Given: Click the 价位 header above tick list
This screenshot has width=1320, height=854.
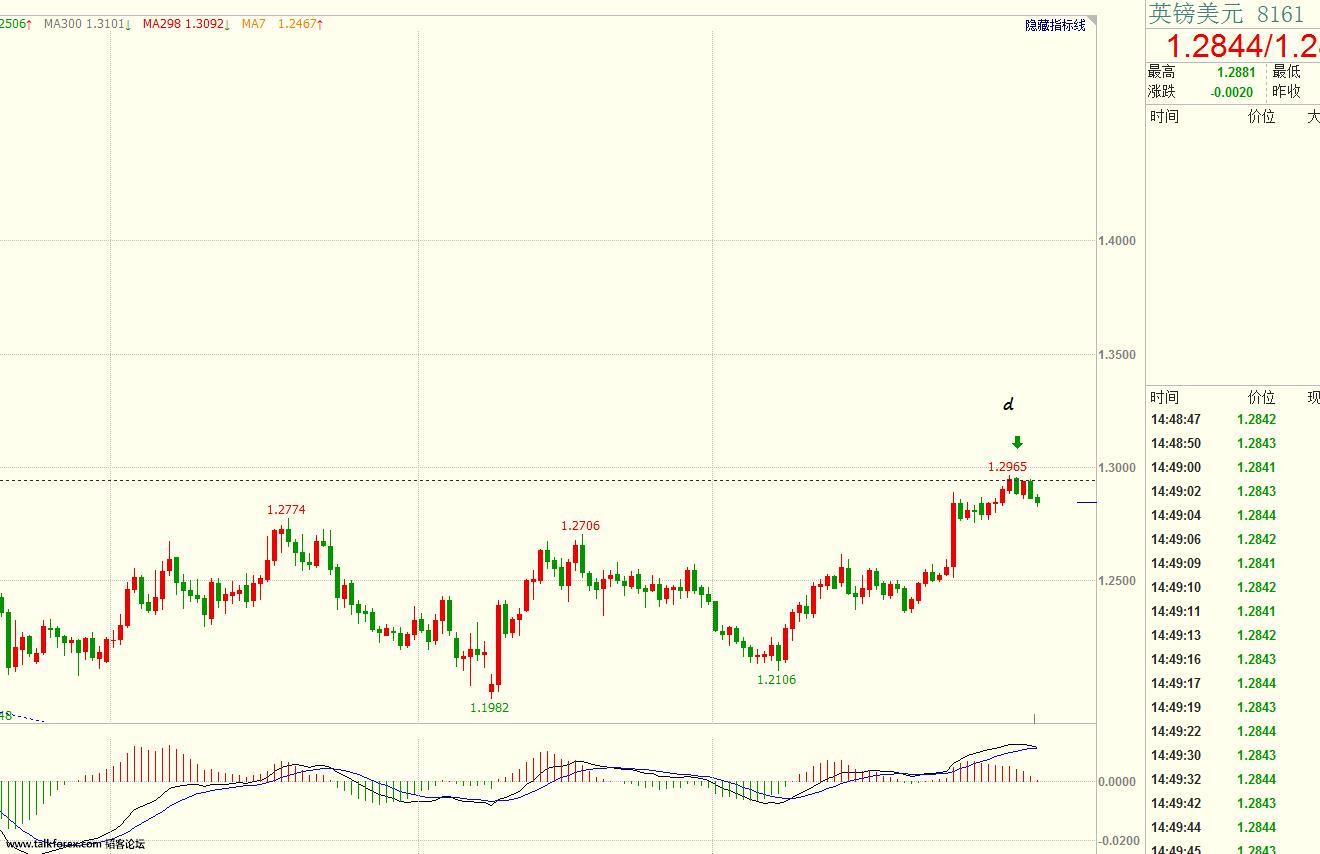Looking at the screenshot, I should pos(1262,397).
